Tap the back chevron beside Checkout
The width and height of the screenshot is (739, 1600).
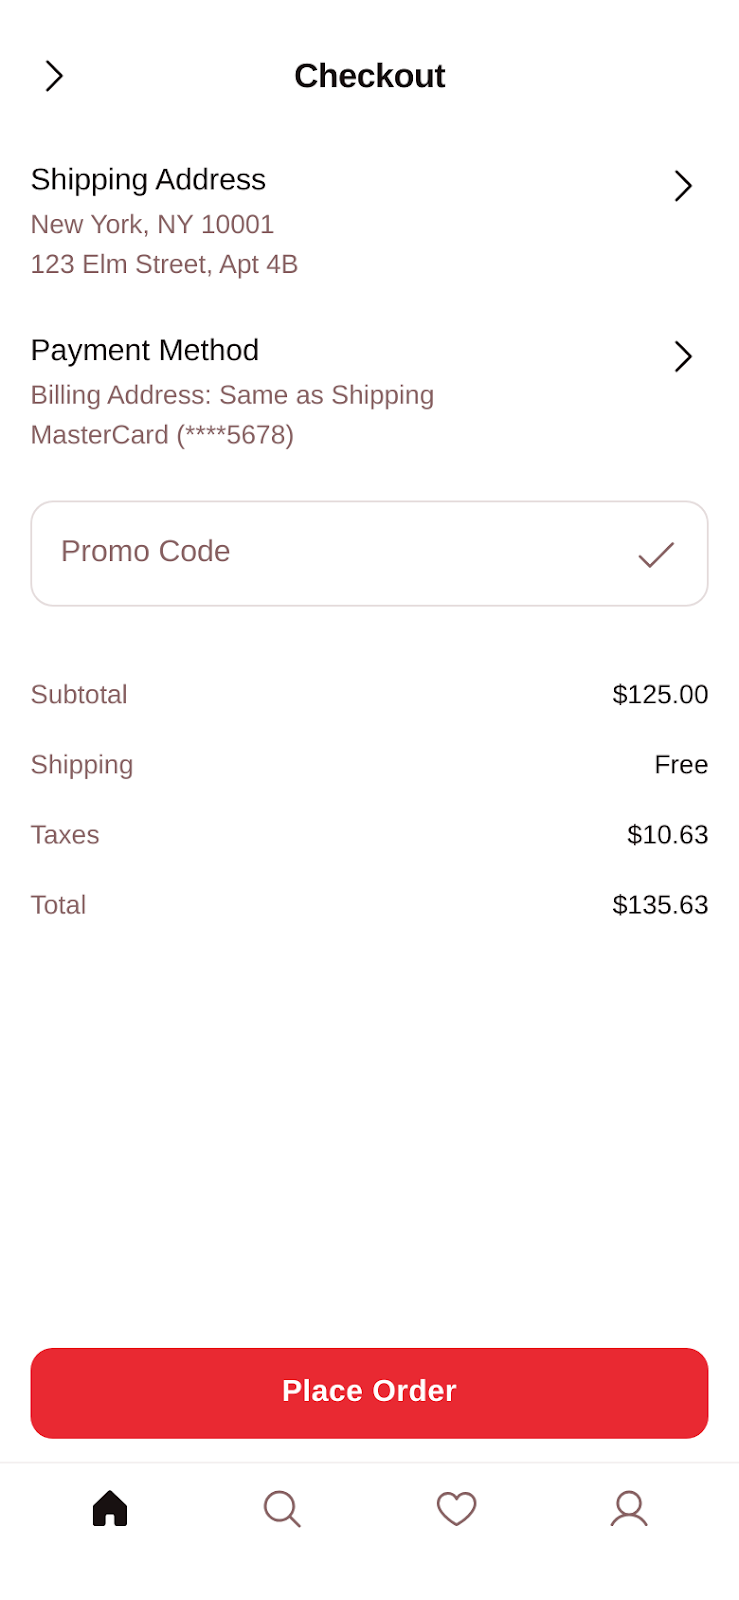click(x=54, y=76)
